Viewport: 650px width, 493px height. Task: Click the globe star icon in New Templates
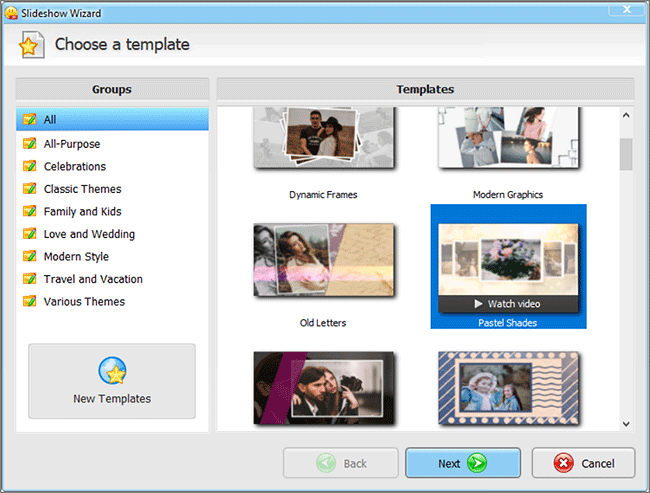pos(112,371)
